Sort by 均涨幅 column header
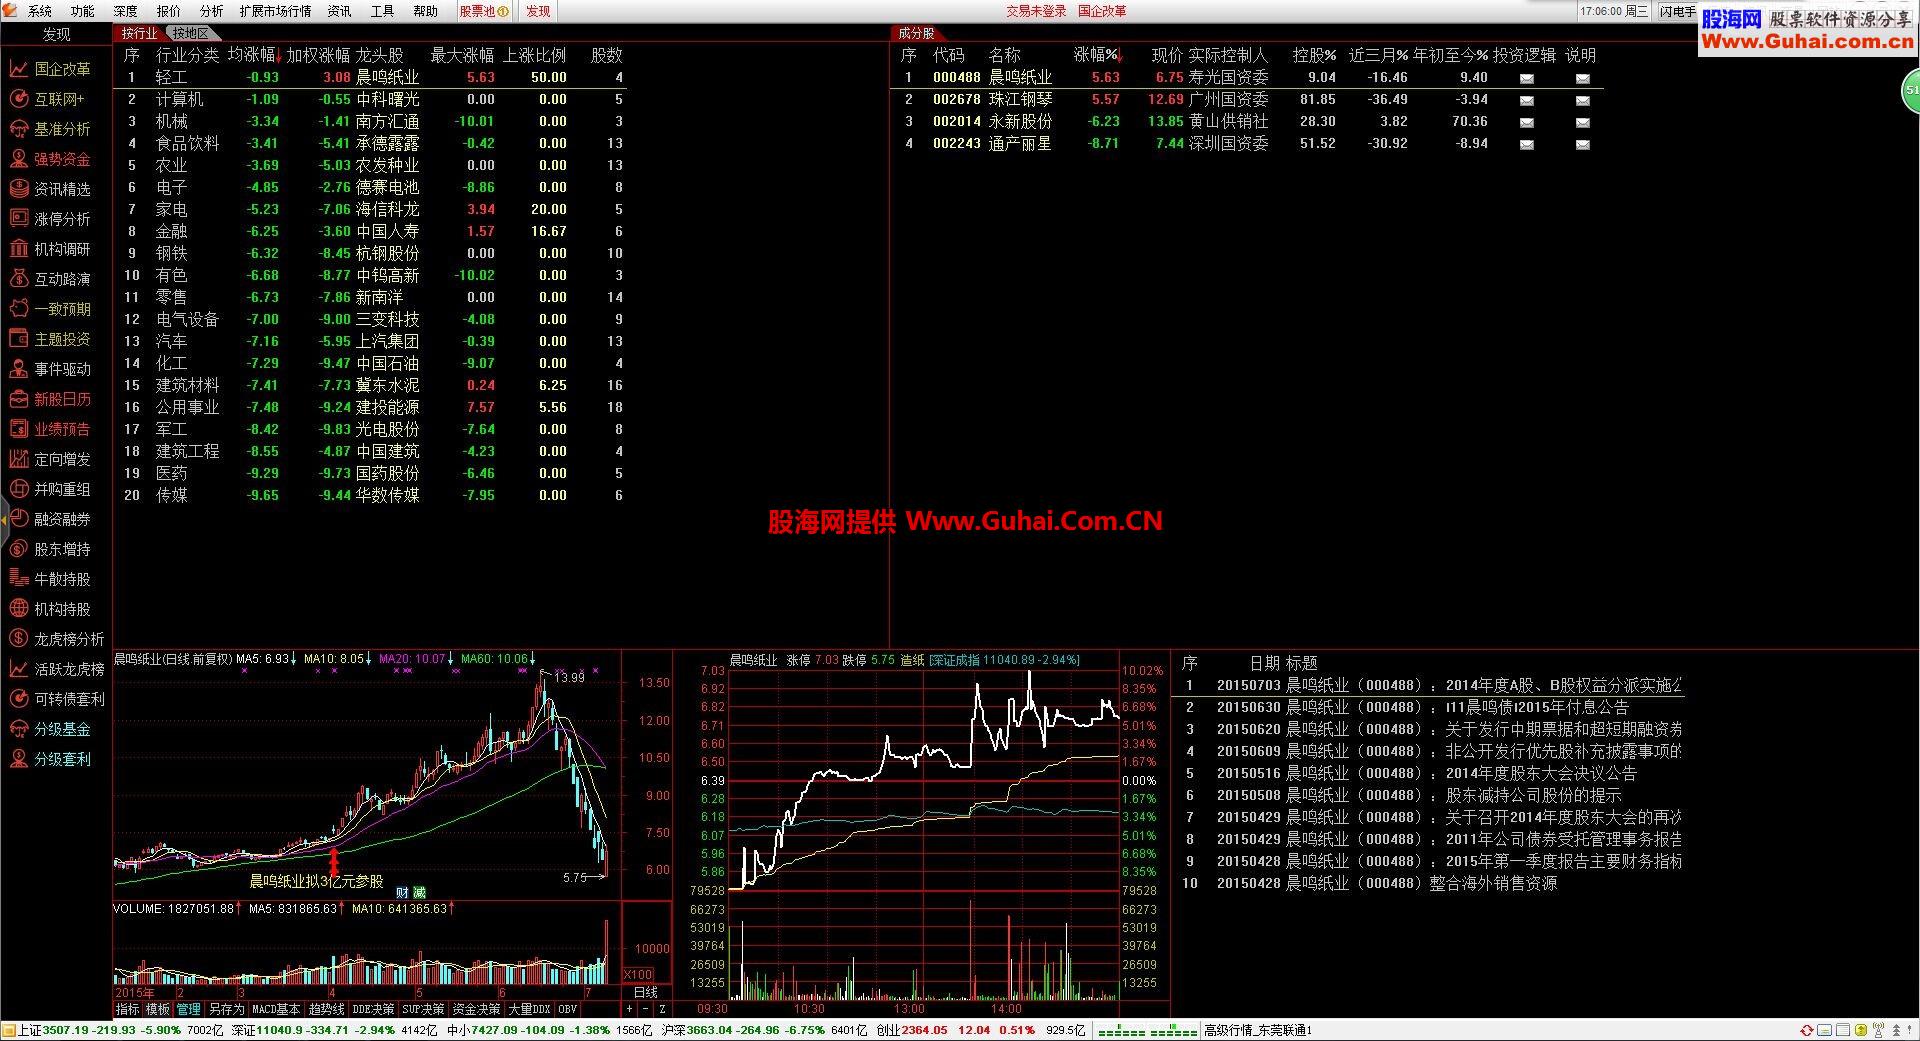Screen dimensions: 1920x1041 click(x=254, y=55)
